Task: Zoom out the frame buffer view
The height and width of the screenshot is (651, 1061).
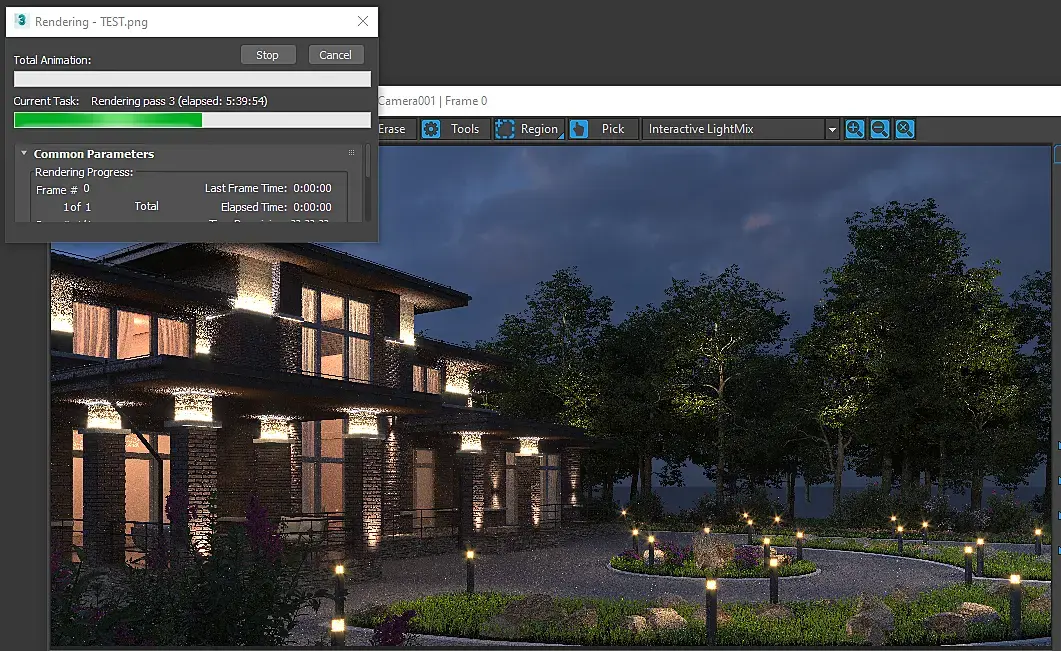Action: (880, 129)
